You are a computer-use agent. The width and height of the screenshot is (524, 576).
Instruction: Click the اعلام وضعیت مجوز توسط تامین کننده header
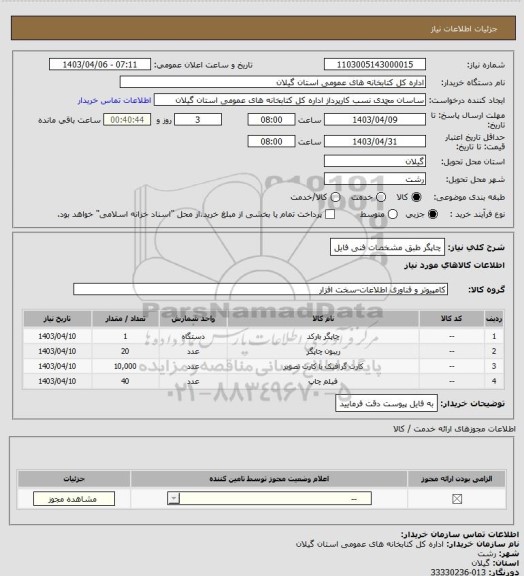[x=269, y=479]
